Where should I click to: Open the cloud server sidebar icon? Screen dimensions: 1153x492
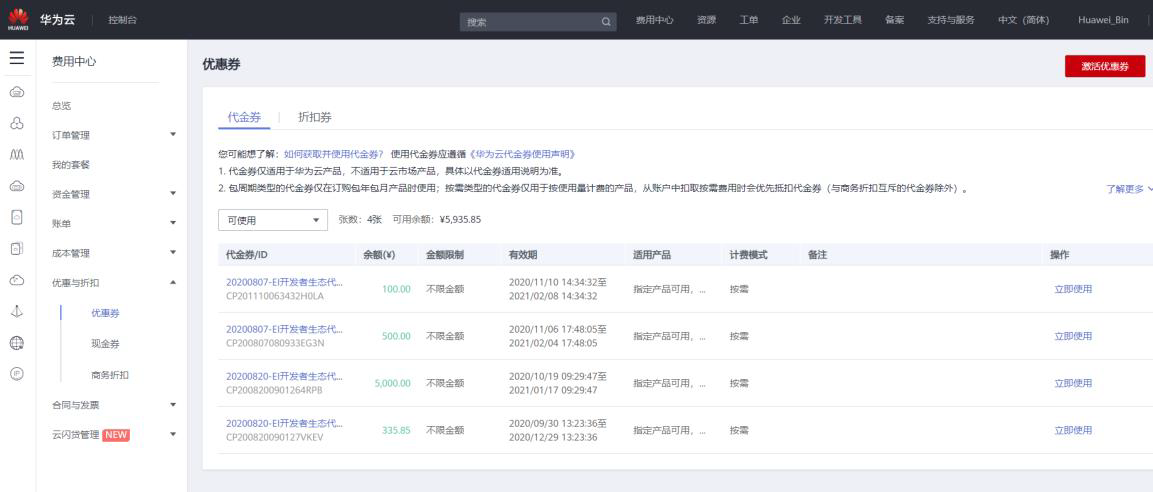click(x=17, y=92)
